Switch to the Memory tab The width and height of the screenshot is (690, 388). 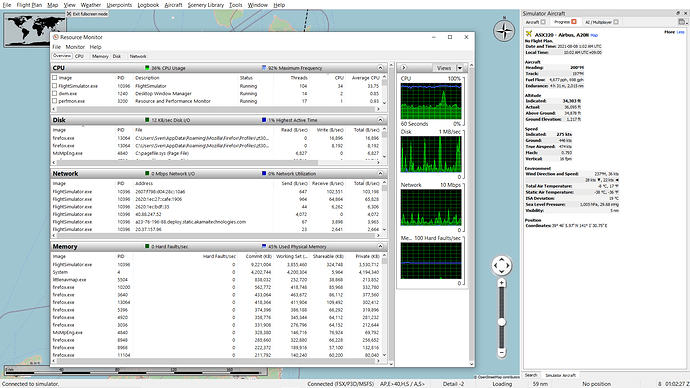click(x=100, y=56)
